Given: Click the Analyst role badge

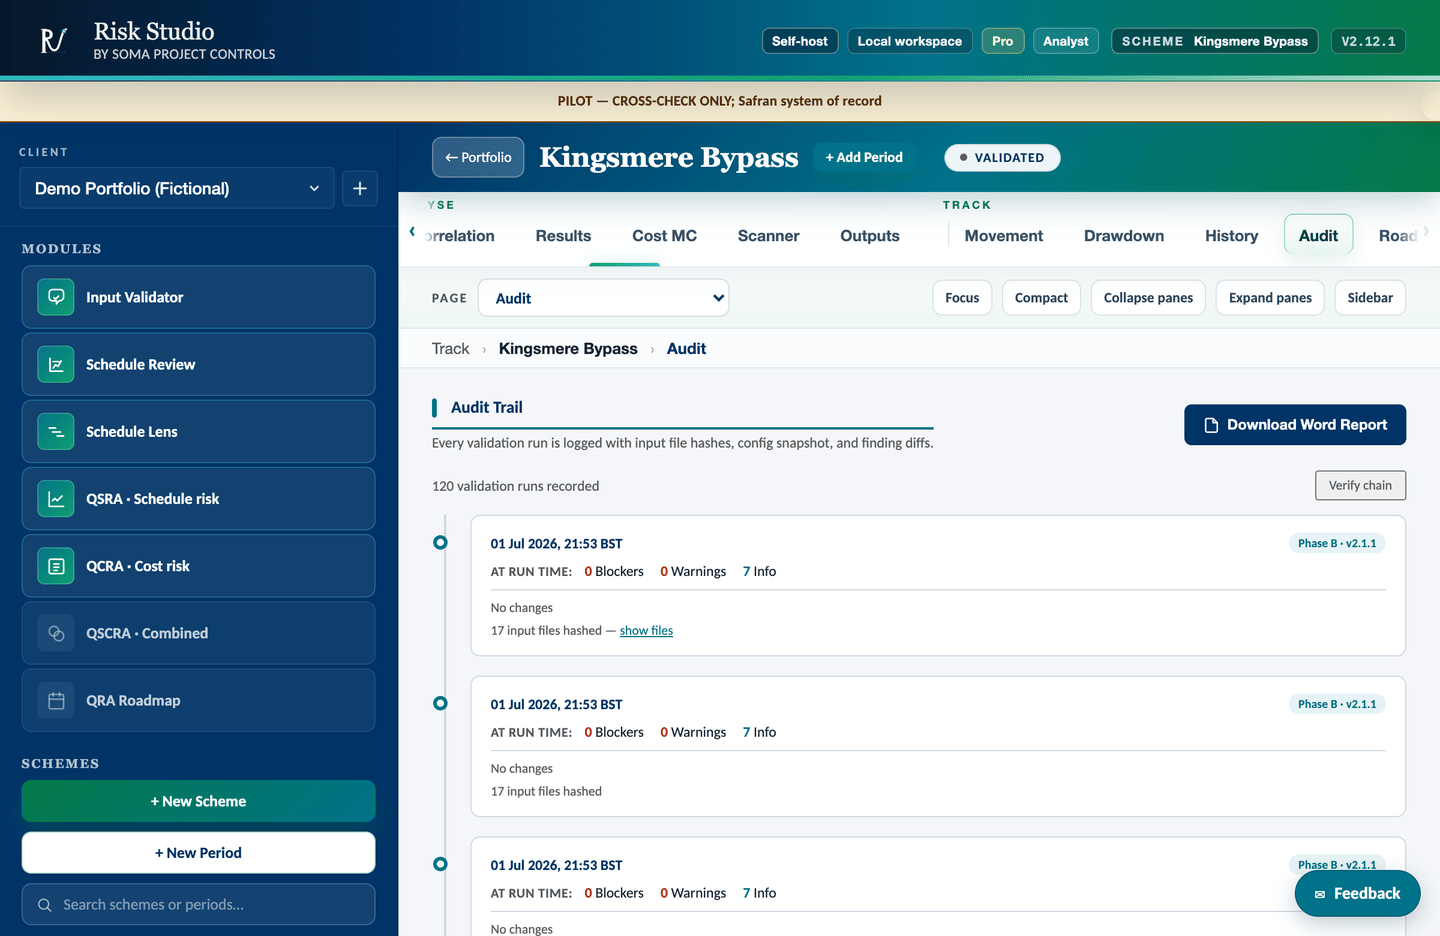Looking at the screenshot, I should (x=1066, y=41).
